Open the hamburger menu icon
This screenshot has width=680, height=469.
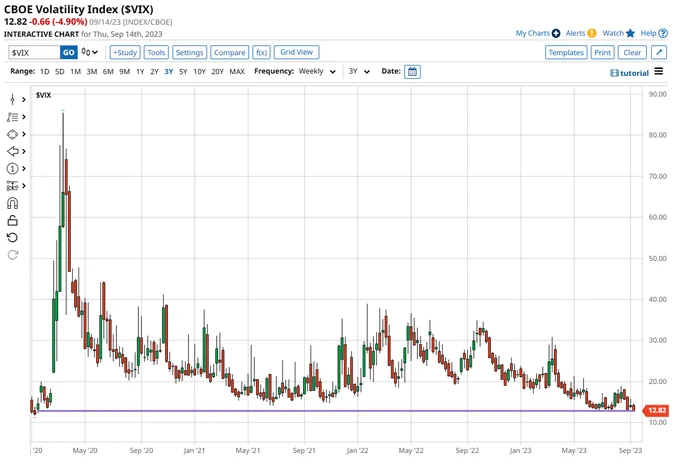(659, 71)
